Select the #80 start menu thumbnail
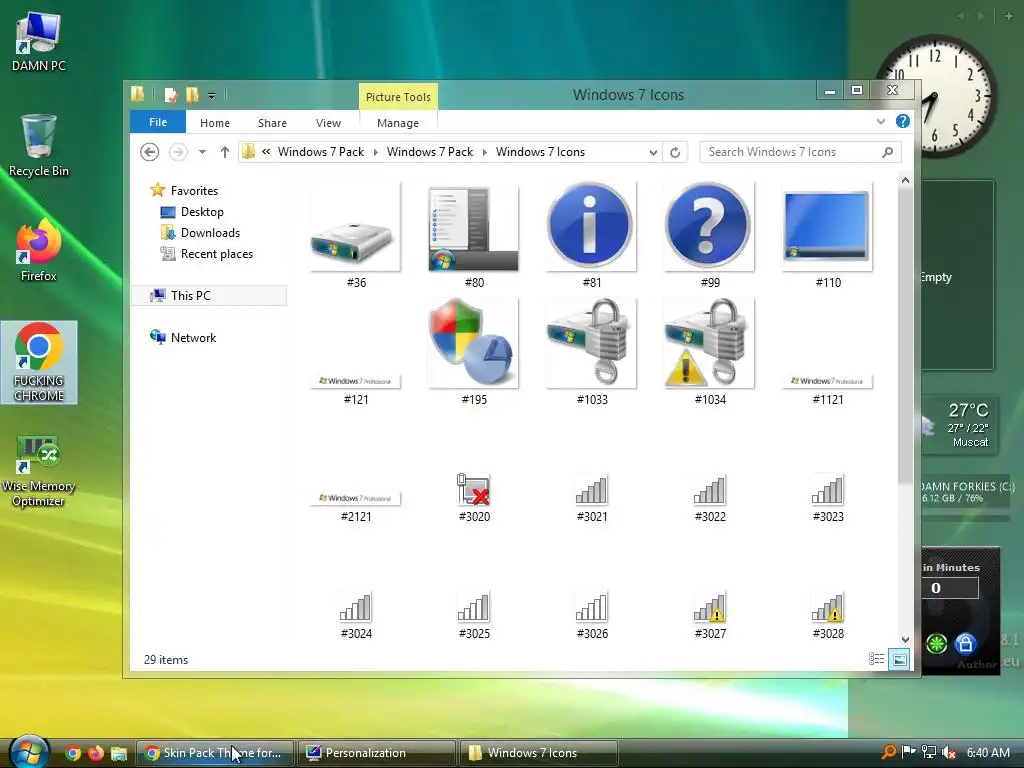The height and width of the screenshot is (768, 1024). 473,227
